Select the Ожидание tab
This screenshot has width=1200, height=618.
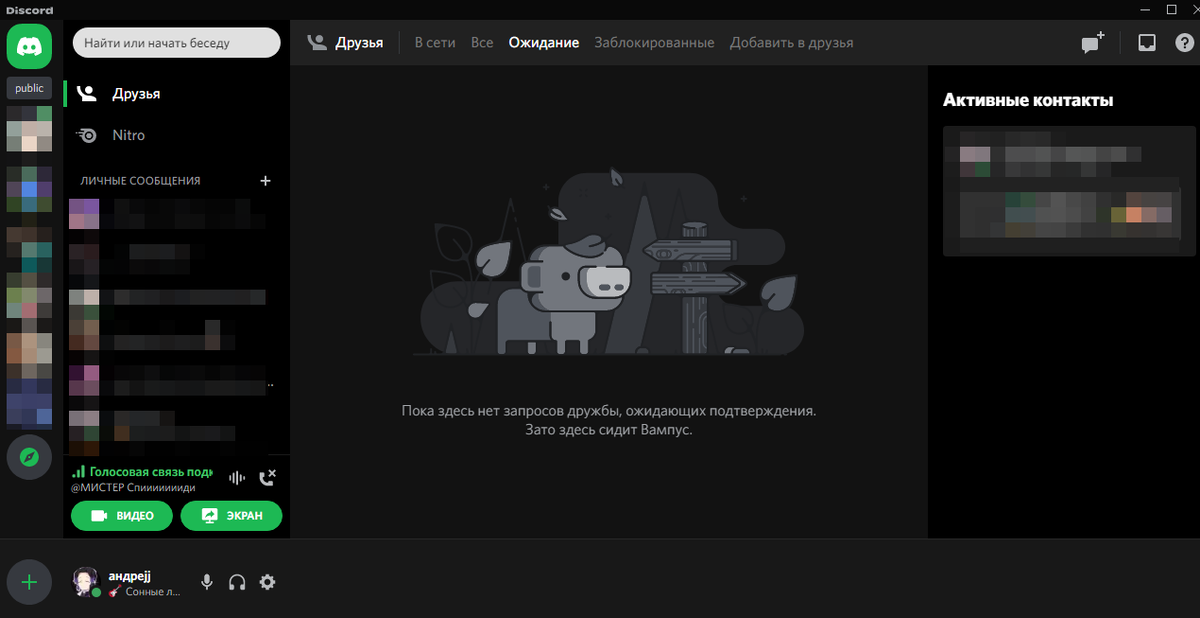coord(543,43)
